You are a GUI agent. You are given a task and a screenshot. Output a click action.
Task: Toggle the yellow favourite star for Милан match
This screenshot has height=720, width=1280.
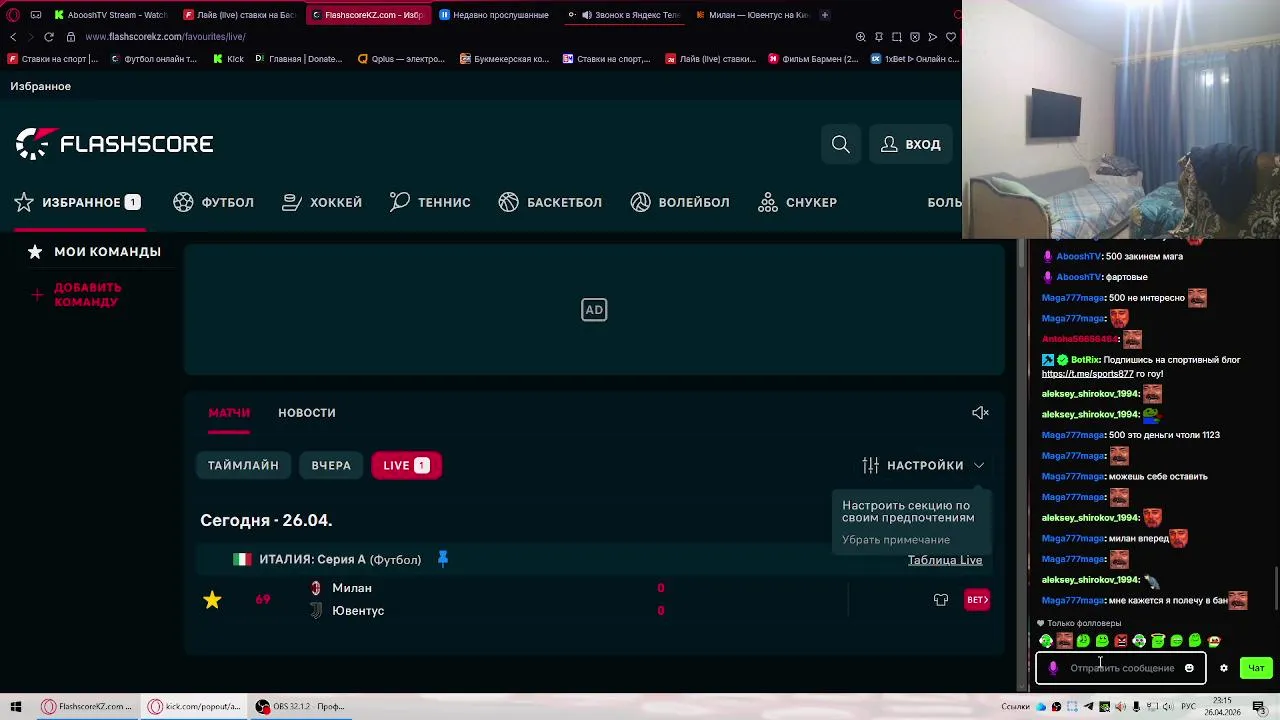pos(212,600)
